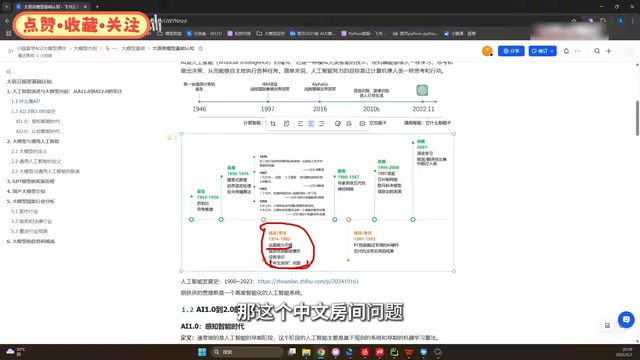Open a new browser tab
The width and height of the screenshot is (640, 360).
[x=97, y=7]
